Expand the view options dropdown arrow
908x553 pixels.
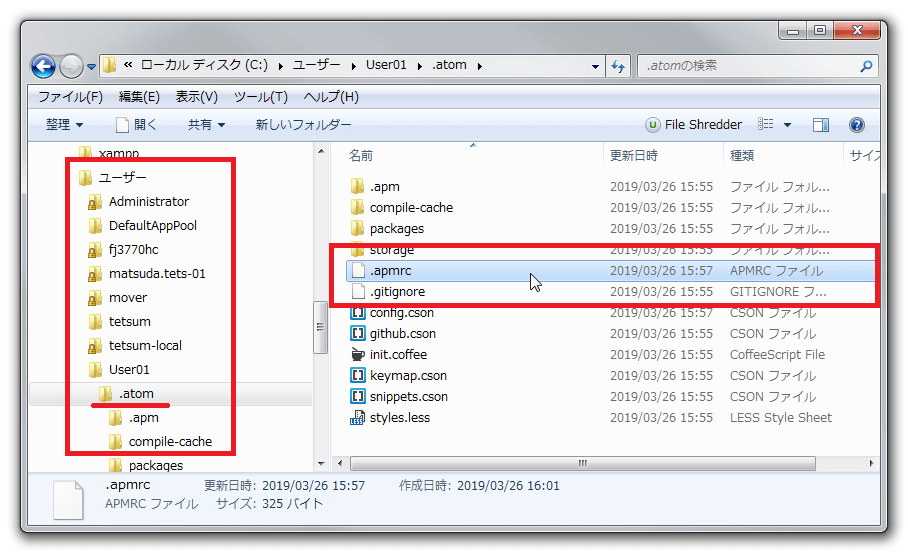coord(787,125)
